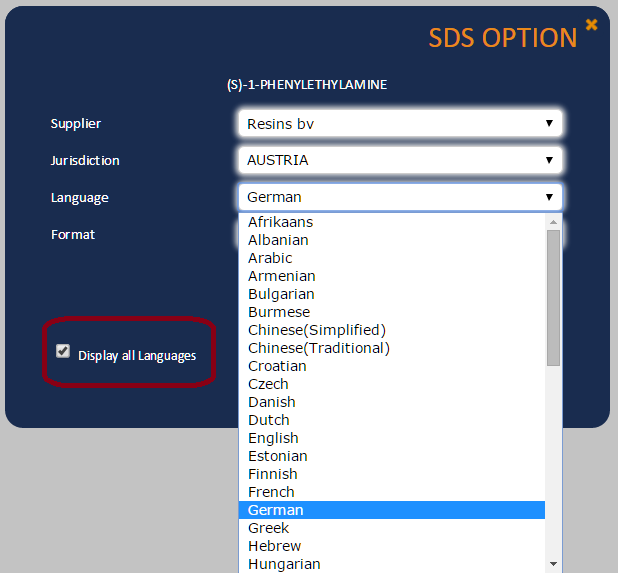Image resolution: width=618 pixels, height=573 pixels.
Task: Select Chinese(Simplified) language option
Action: 392,330
